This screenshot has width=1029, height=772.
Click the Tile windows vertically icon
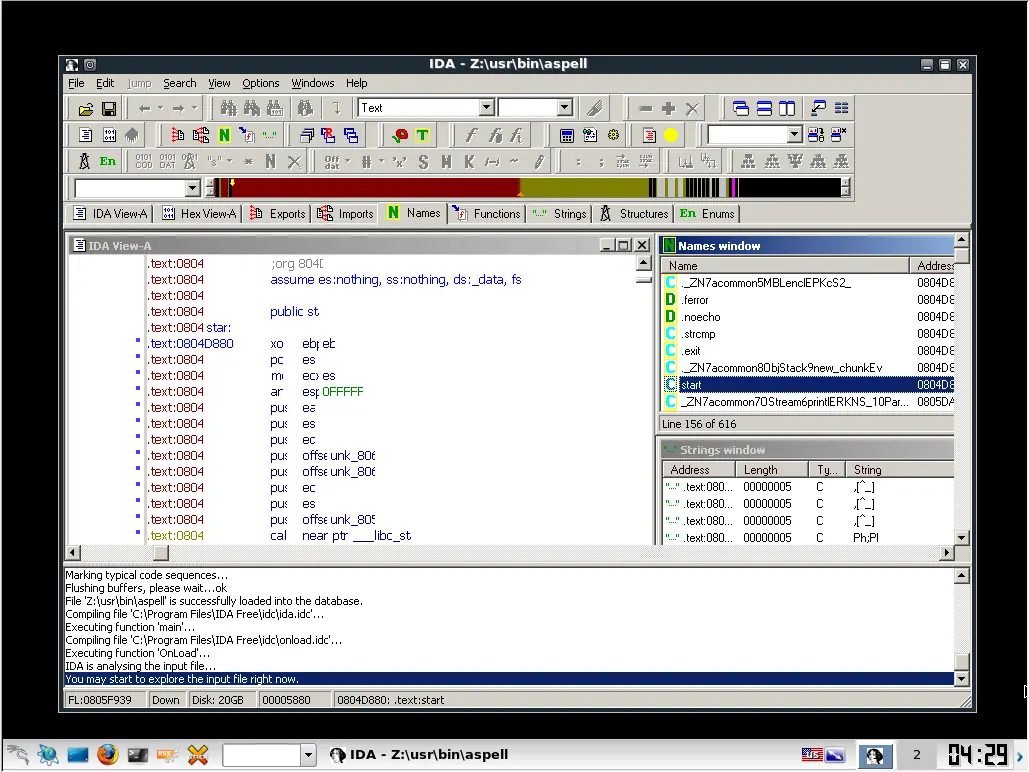click(787, 108)
